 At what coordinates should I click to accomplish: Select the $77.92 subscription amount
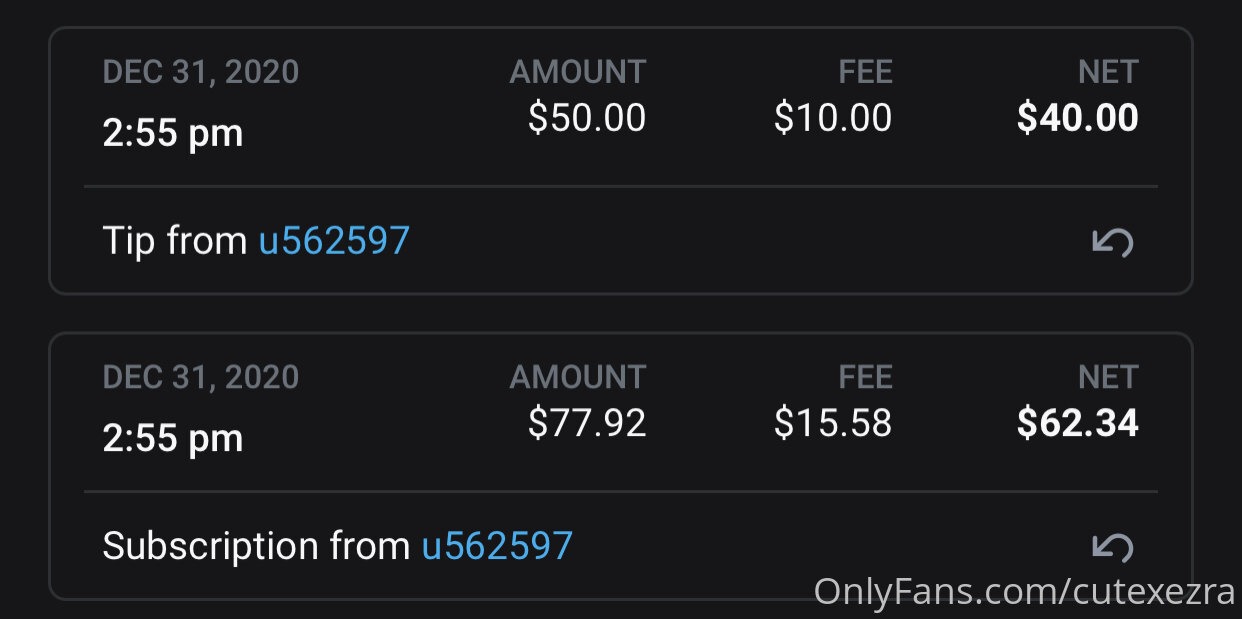[587, 423]
